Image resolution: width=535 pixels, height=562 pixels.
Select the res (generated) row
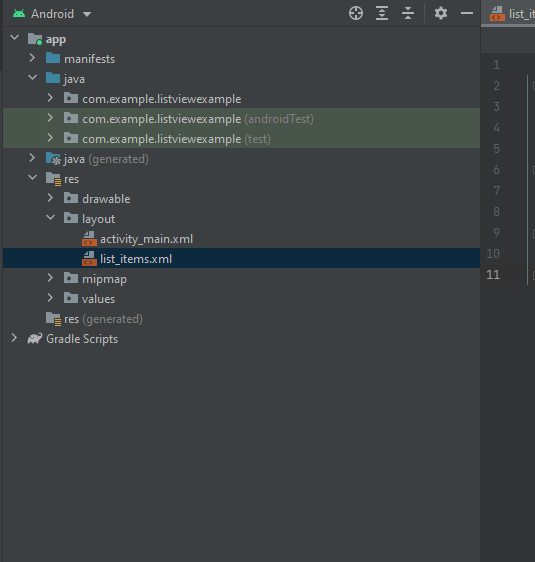pos(242,319)
